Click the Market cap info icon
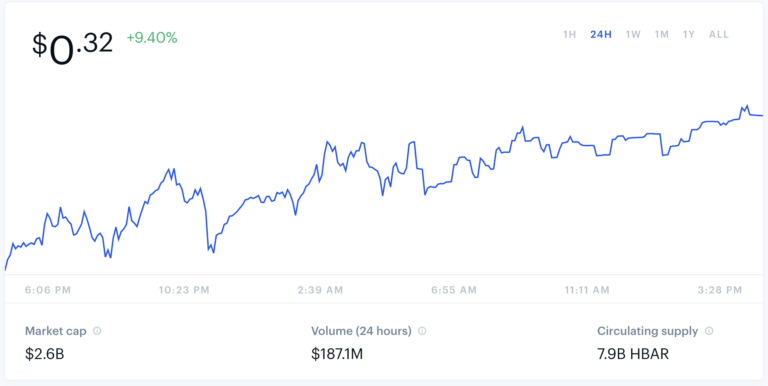 97,331
